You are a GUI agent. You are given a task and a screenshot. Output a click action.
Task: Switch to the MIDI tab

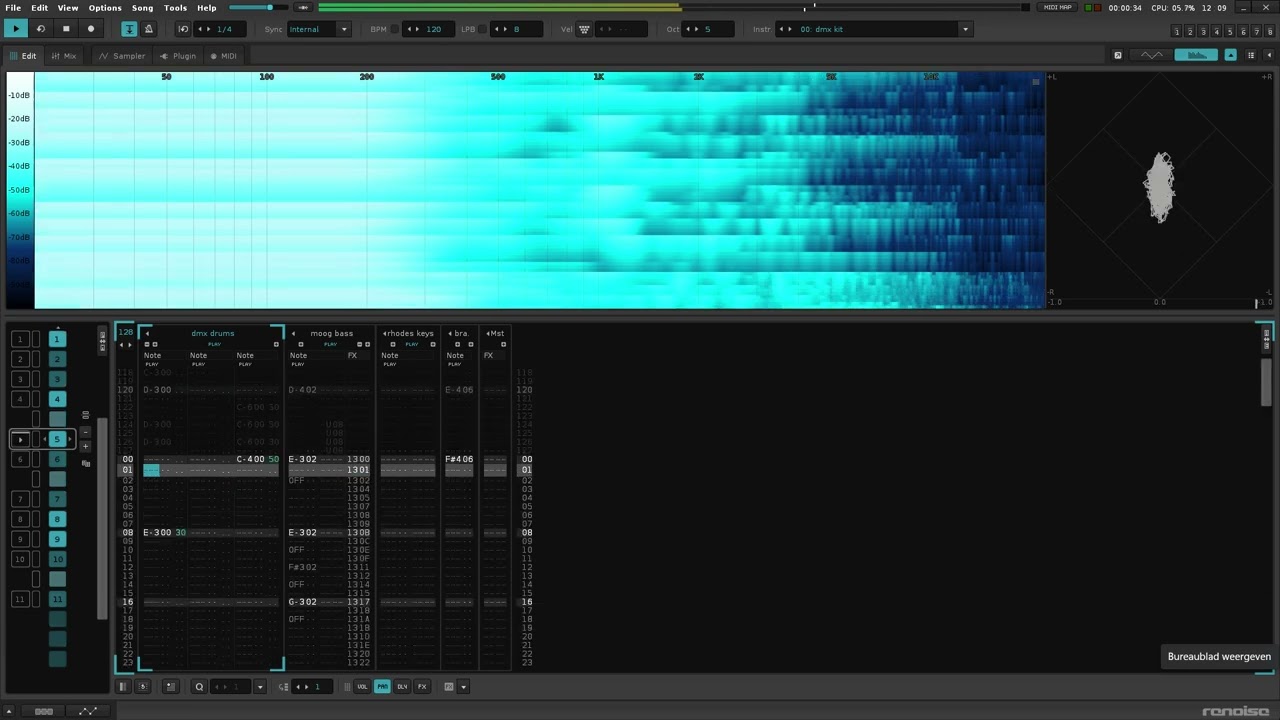[x=224, y=56]
